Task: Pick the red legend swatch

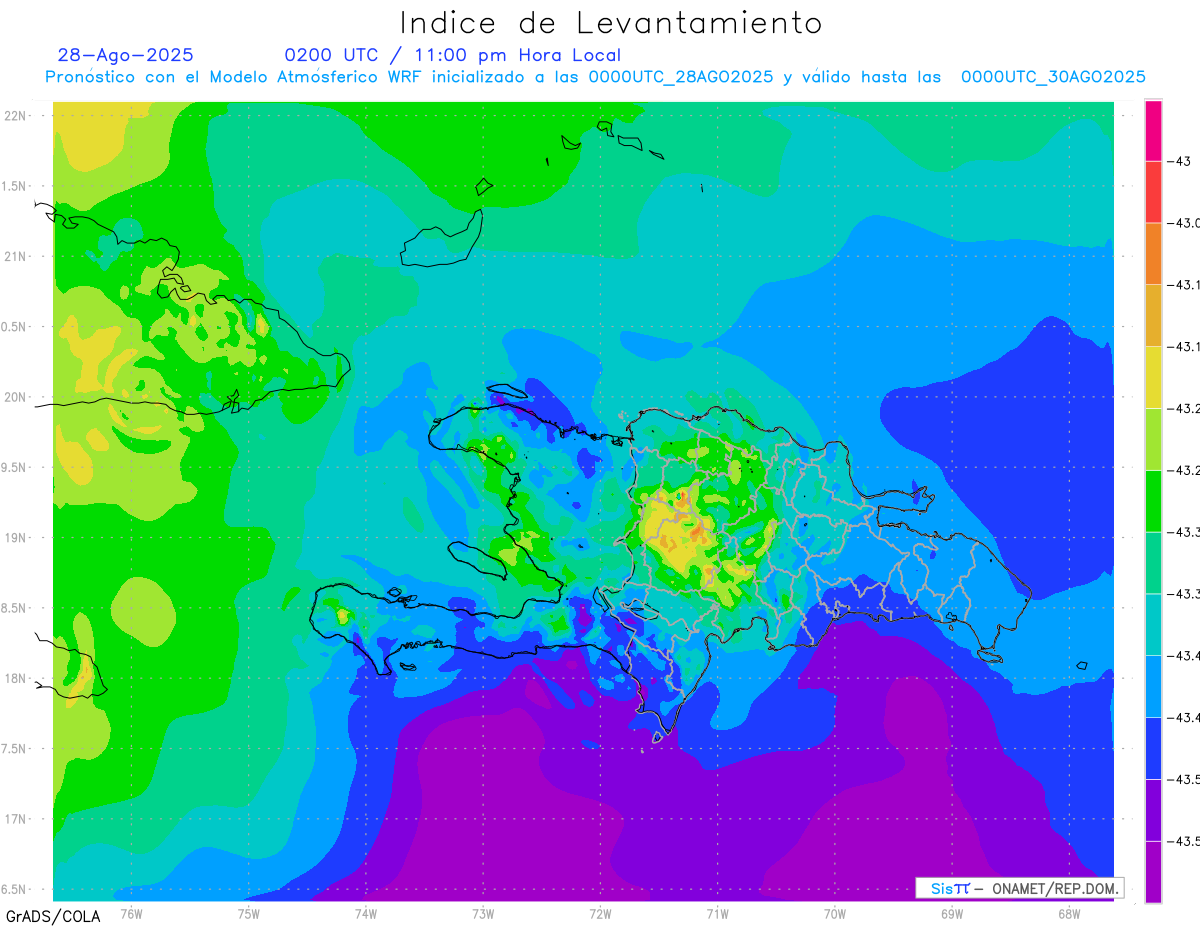Action: [1153, 192]
